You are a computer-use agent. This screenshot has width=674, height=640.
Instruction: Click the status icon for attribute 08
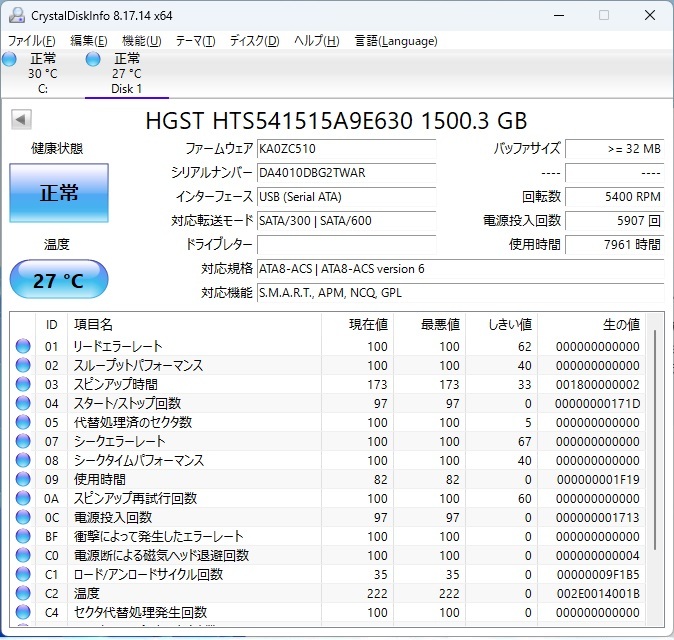(x=23, y=460)
